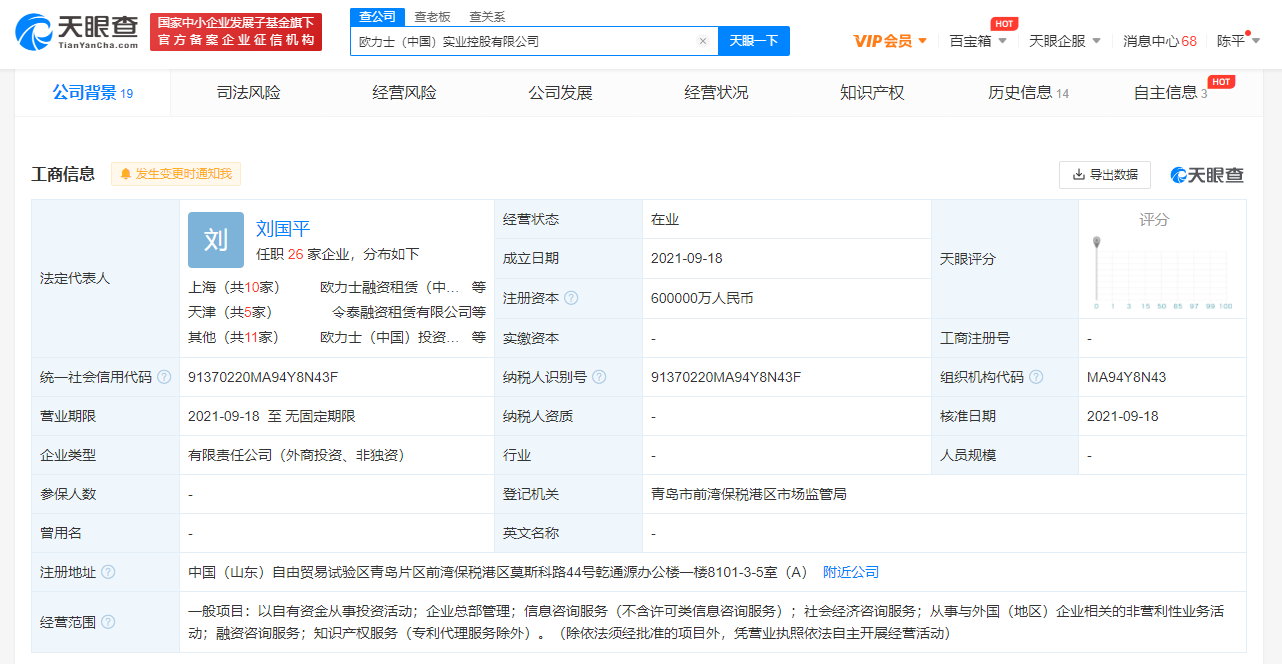Enable 发生变更时通知我 change notification
Image resolution: width=1282 pixels, height=664 pixels.
pos(176,174)
